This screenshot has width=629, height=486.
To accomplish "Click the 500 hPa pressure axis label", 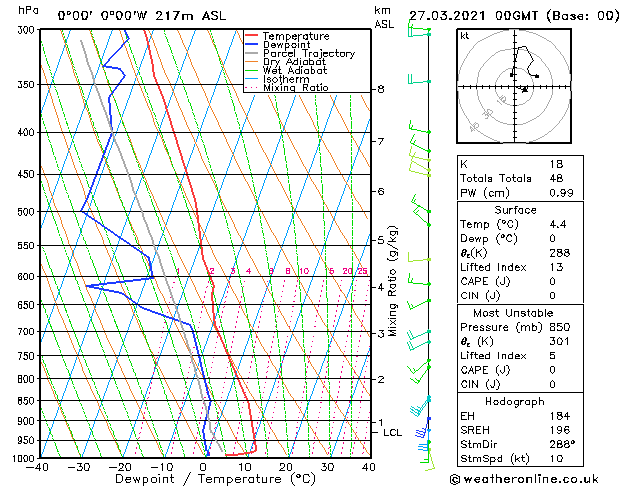I will (x=26, y=212).
